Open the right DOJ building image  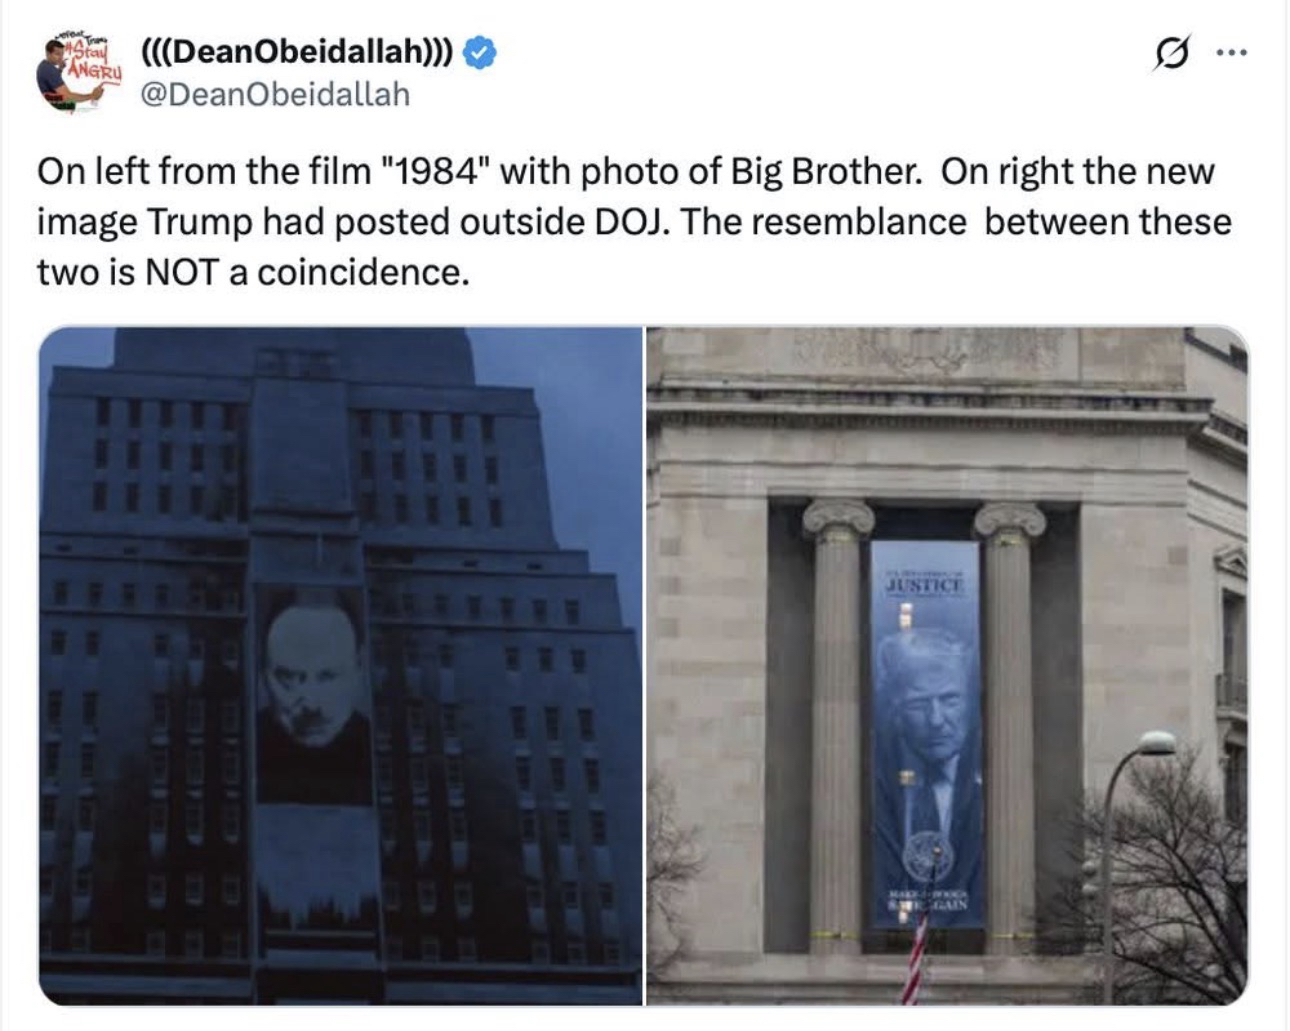tap(947, 666)
